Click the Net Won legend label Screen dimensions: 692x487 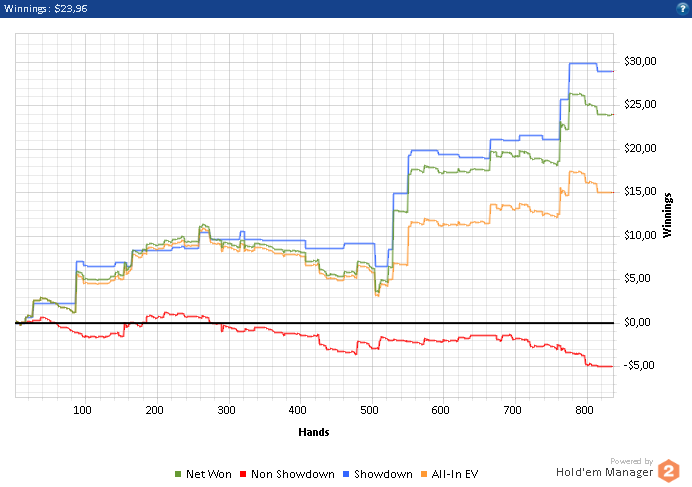[x=209, y=474]
